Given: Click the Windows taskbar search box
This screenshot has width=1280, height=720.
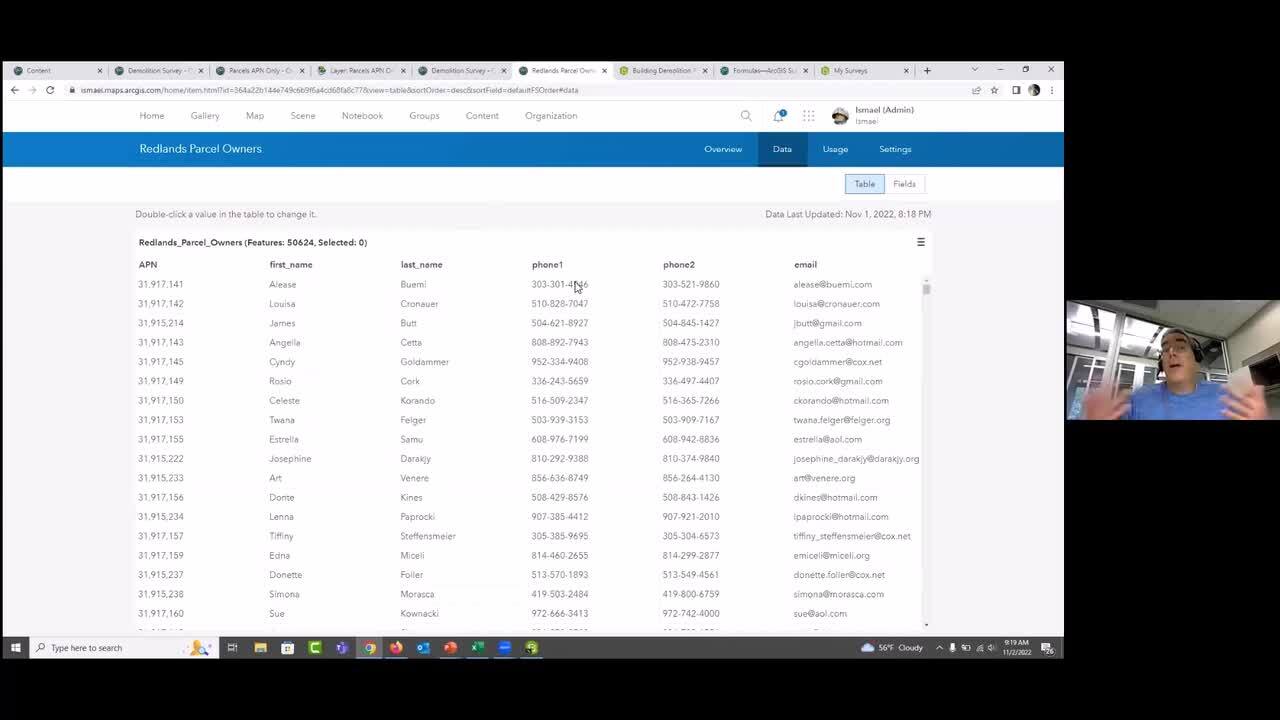Looking at the screenshot, I should pyautogui.click(x=110, y=648).
